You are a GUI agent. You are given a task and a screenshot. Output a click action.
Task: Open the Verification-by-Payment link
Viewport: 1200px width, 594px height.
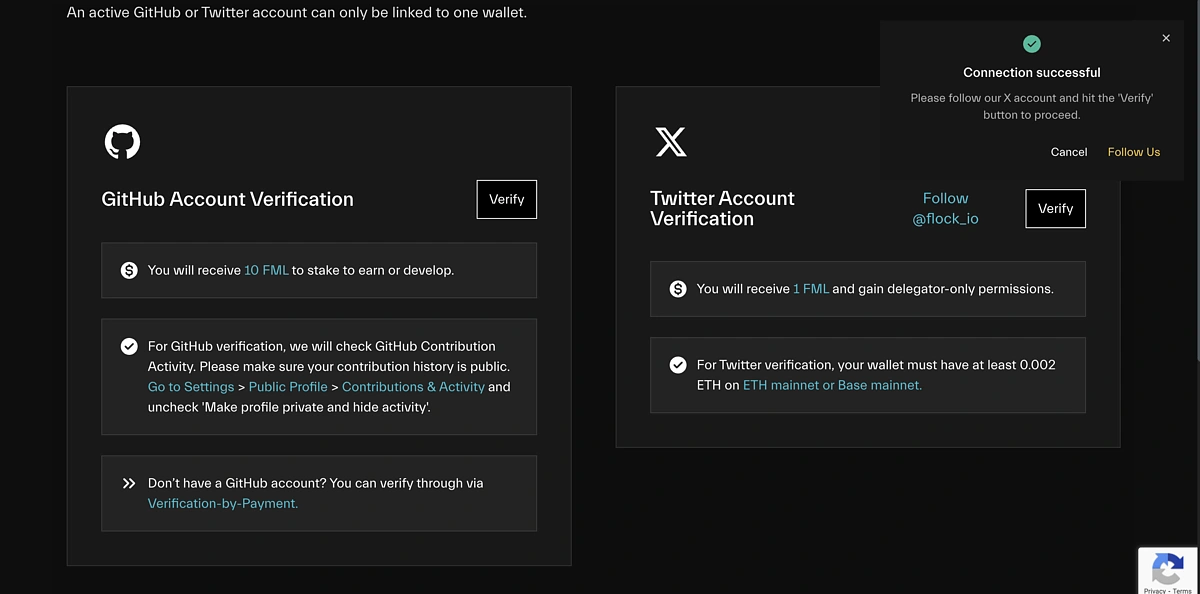[223, 503]
